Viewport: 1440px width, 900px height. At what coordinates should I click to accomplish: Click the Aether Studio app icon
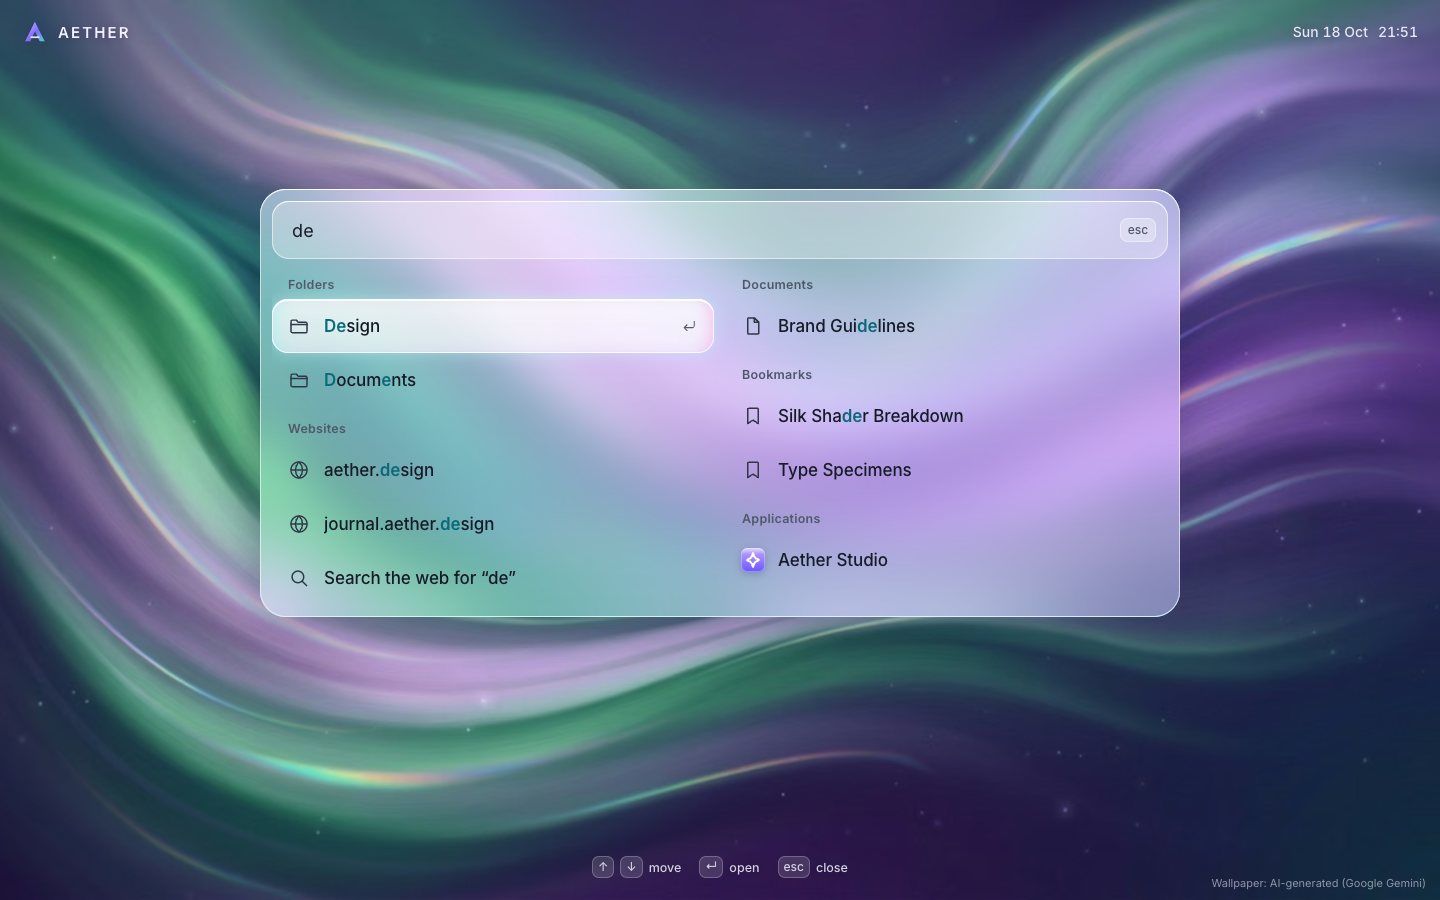(753, 560)
